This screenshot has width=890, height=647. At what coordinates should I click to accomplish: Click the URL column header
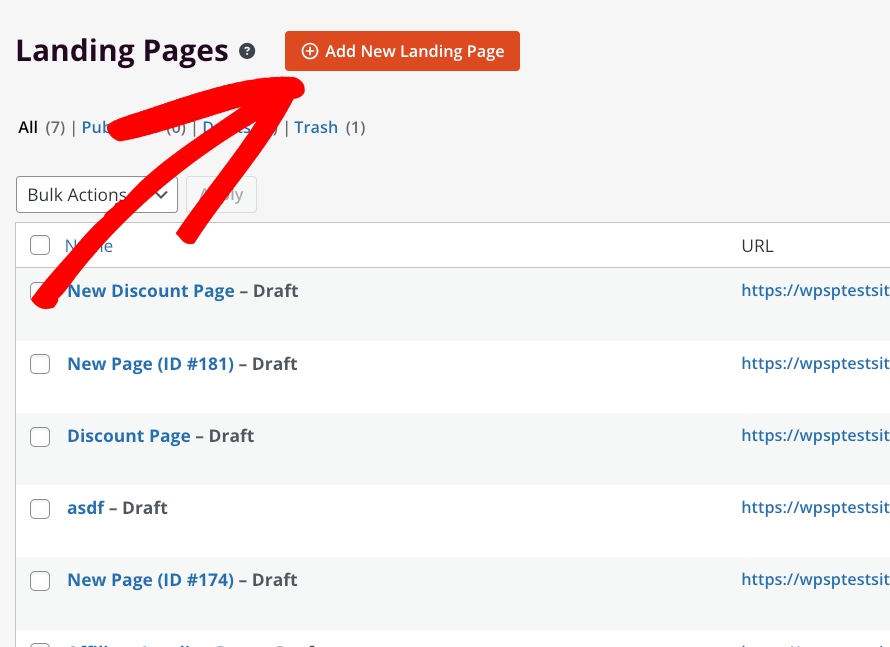pos(757,245)
